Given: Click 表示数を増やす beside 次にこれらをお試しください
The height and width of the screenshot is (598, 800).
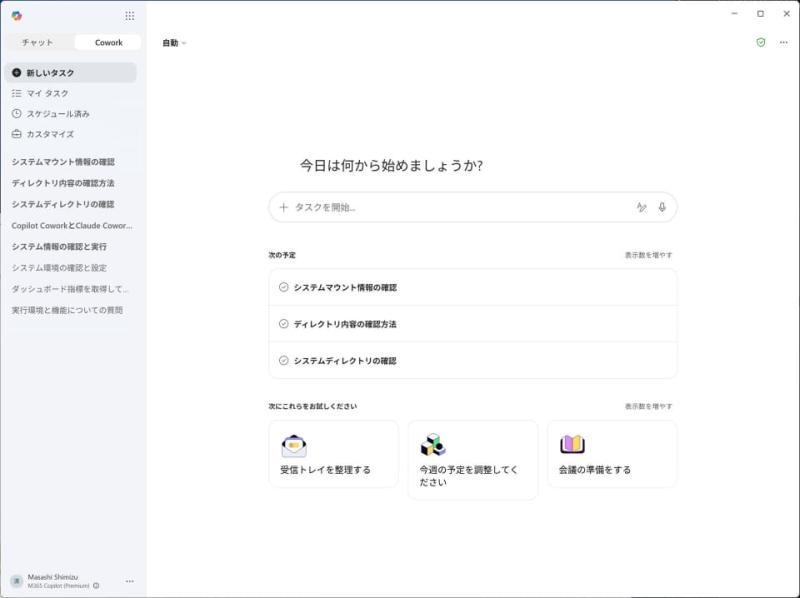Looking at the screenshot, I should (648, 407).
